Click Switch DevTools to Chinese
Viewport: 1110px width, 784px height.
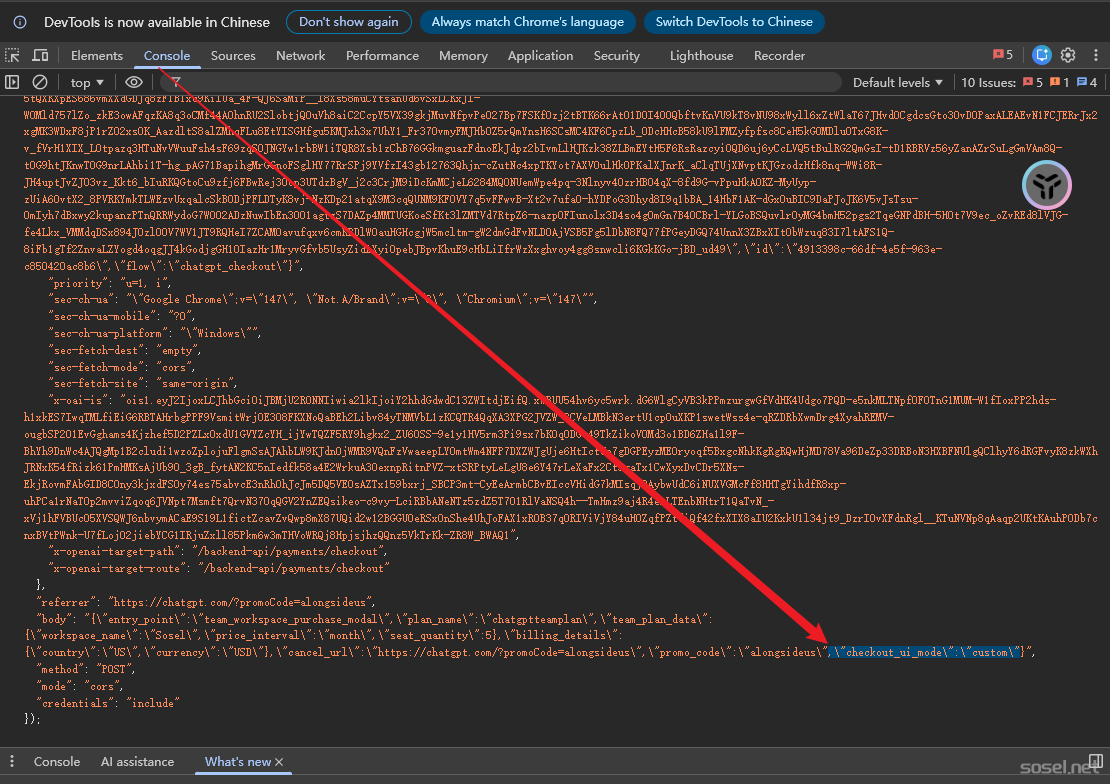coord(733,22)
